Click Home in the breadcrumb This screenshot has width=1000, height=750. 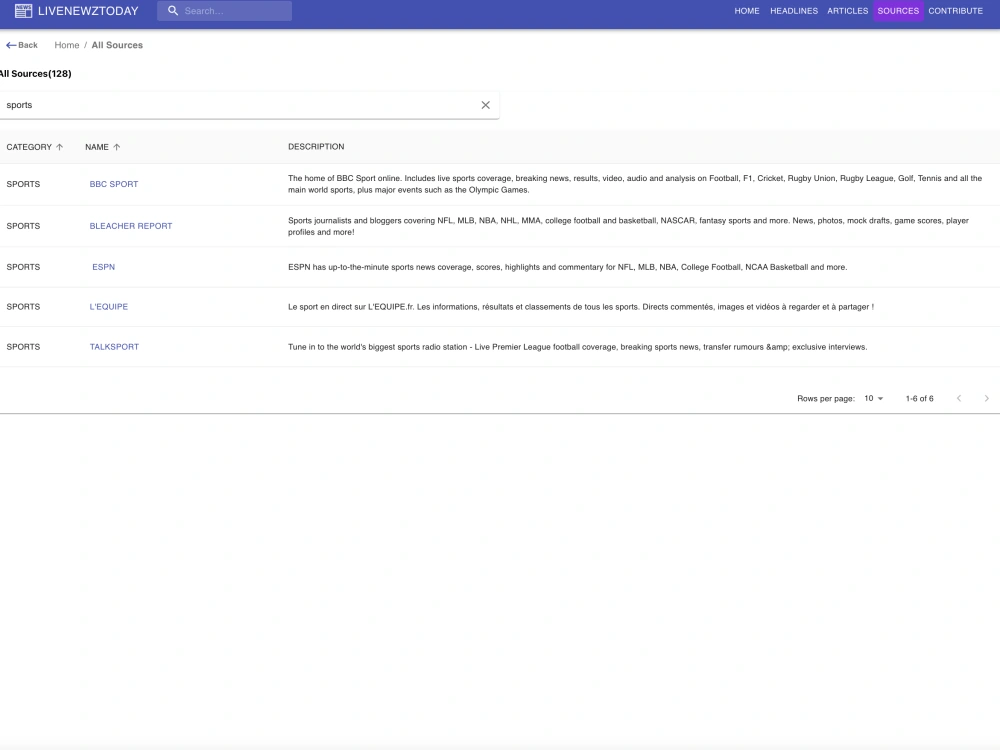tap(67, 45)
